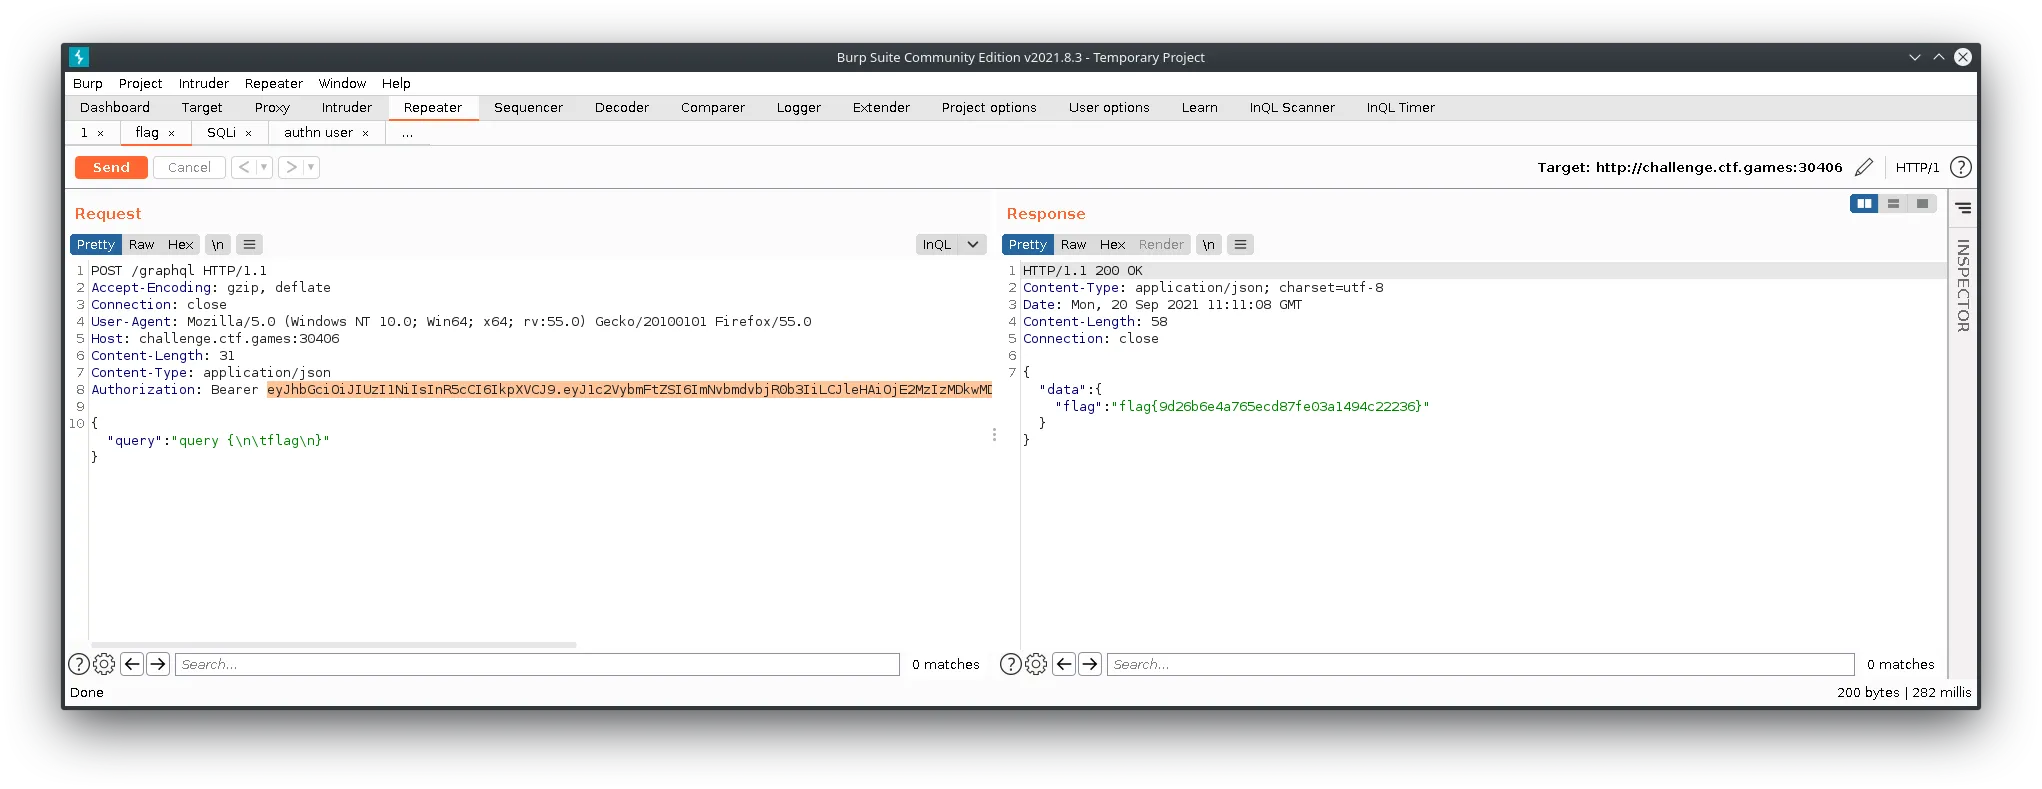Select the 'authn user' Repeater tab
Viewport: 2042px width, 789px height.
[x=318, y=132]
